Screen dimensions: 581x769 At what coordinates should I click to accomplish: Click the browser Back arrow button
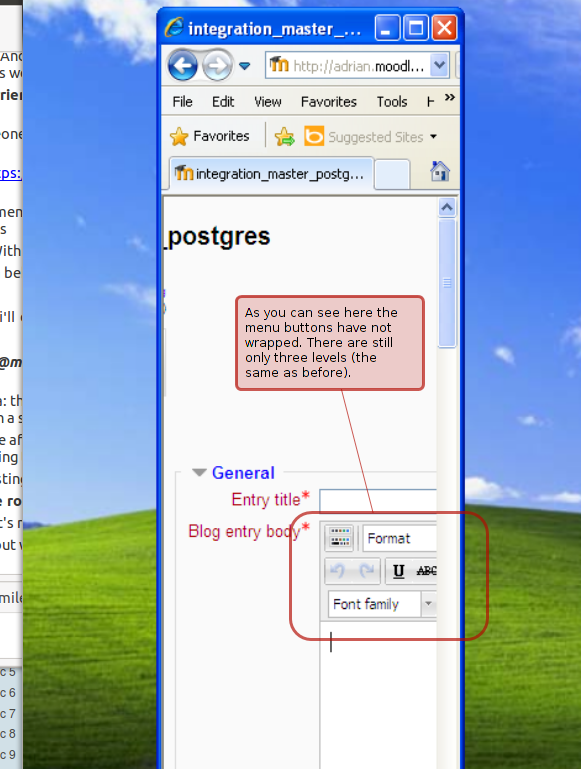click(182, 65)
